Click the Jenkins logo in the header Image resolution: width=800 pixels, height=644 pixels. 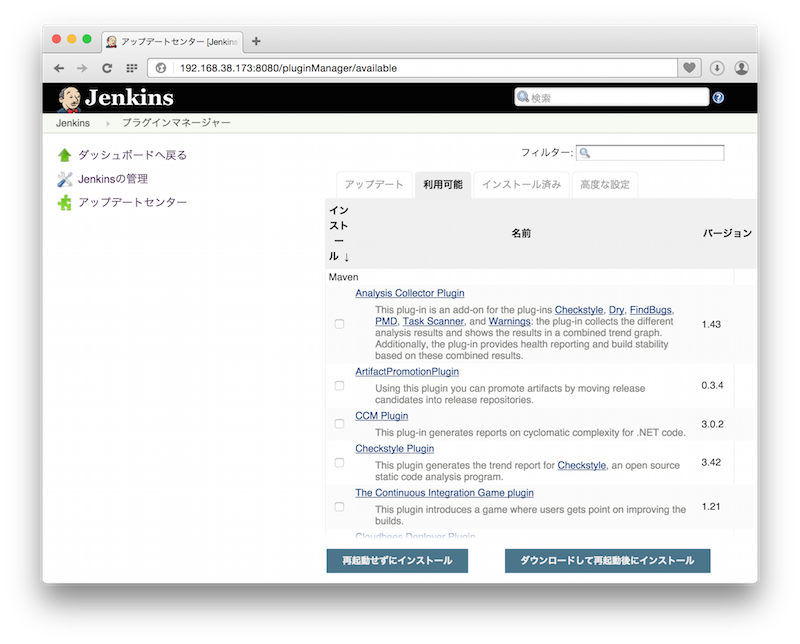115,97
